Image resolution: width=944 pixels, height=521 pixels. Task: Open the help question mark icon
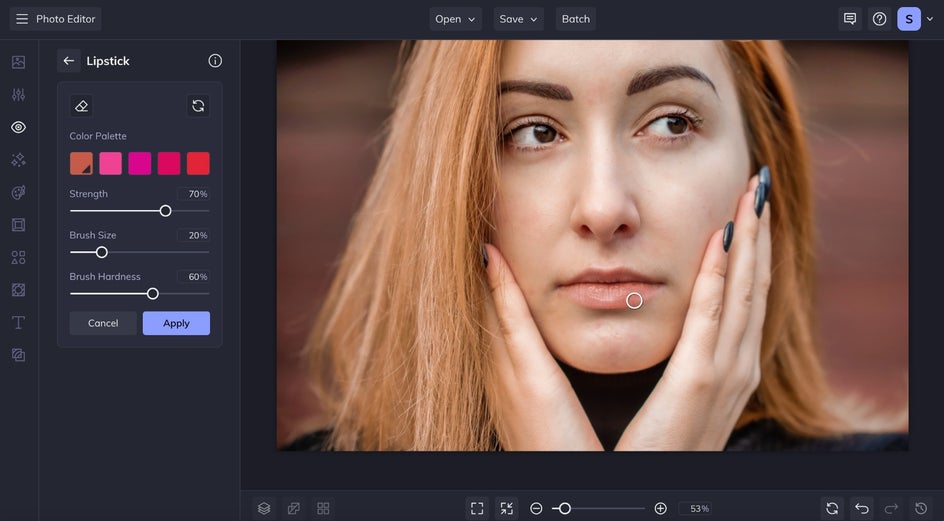tap(879, 19)
